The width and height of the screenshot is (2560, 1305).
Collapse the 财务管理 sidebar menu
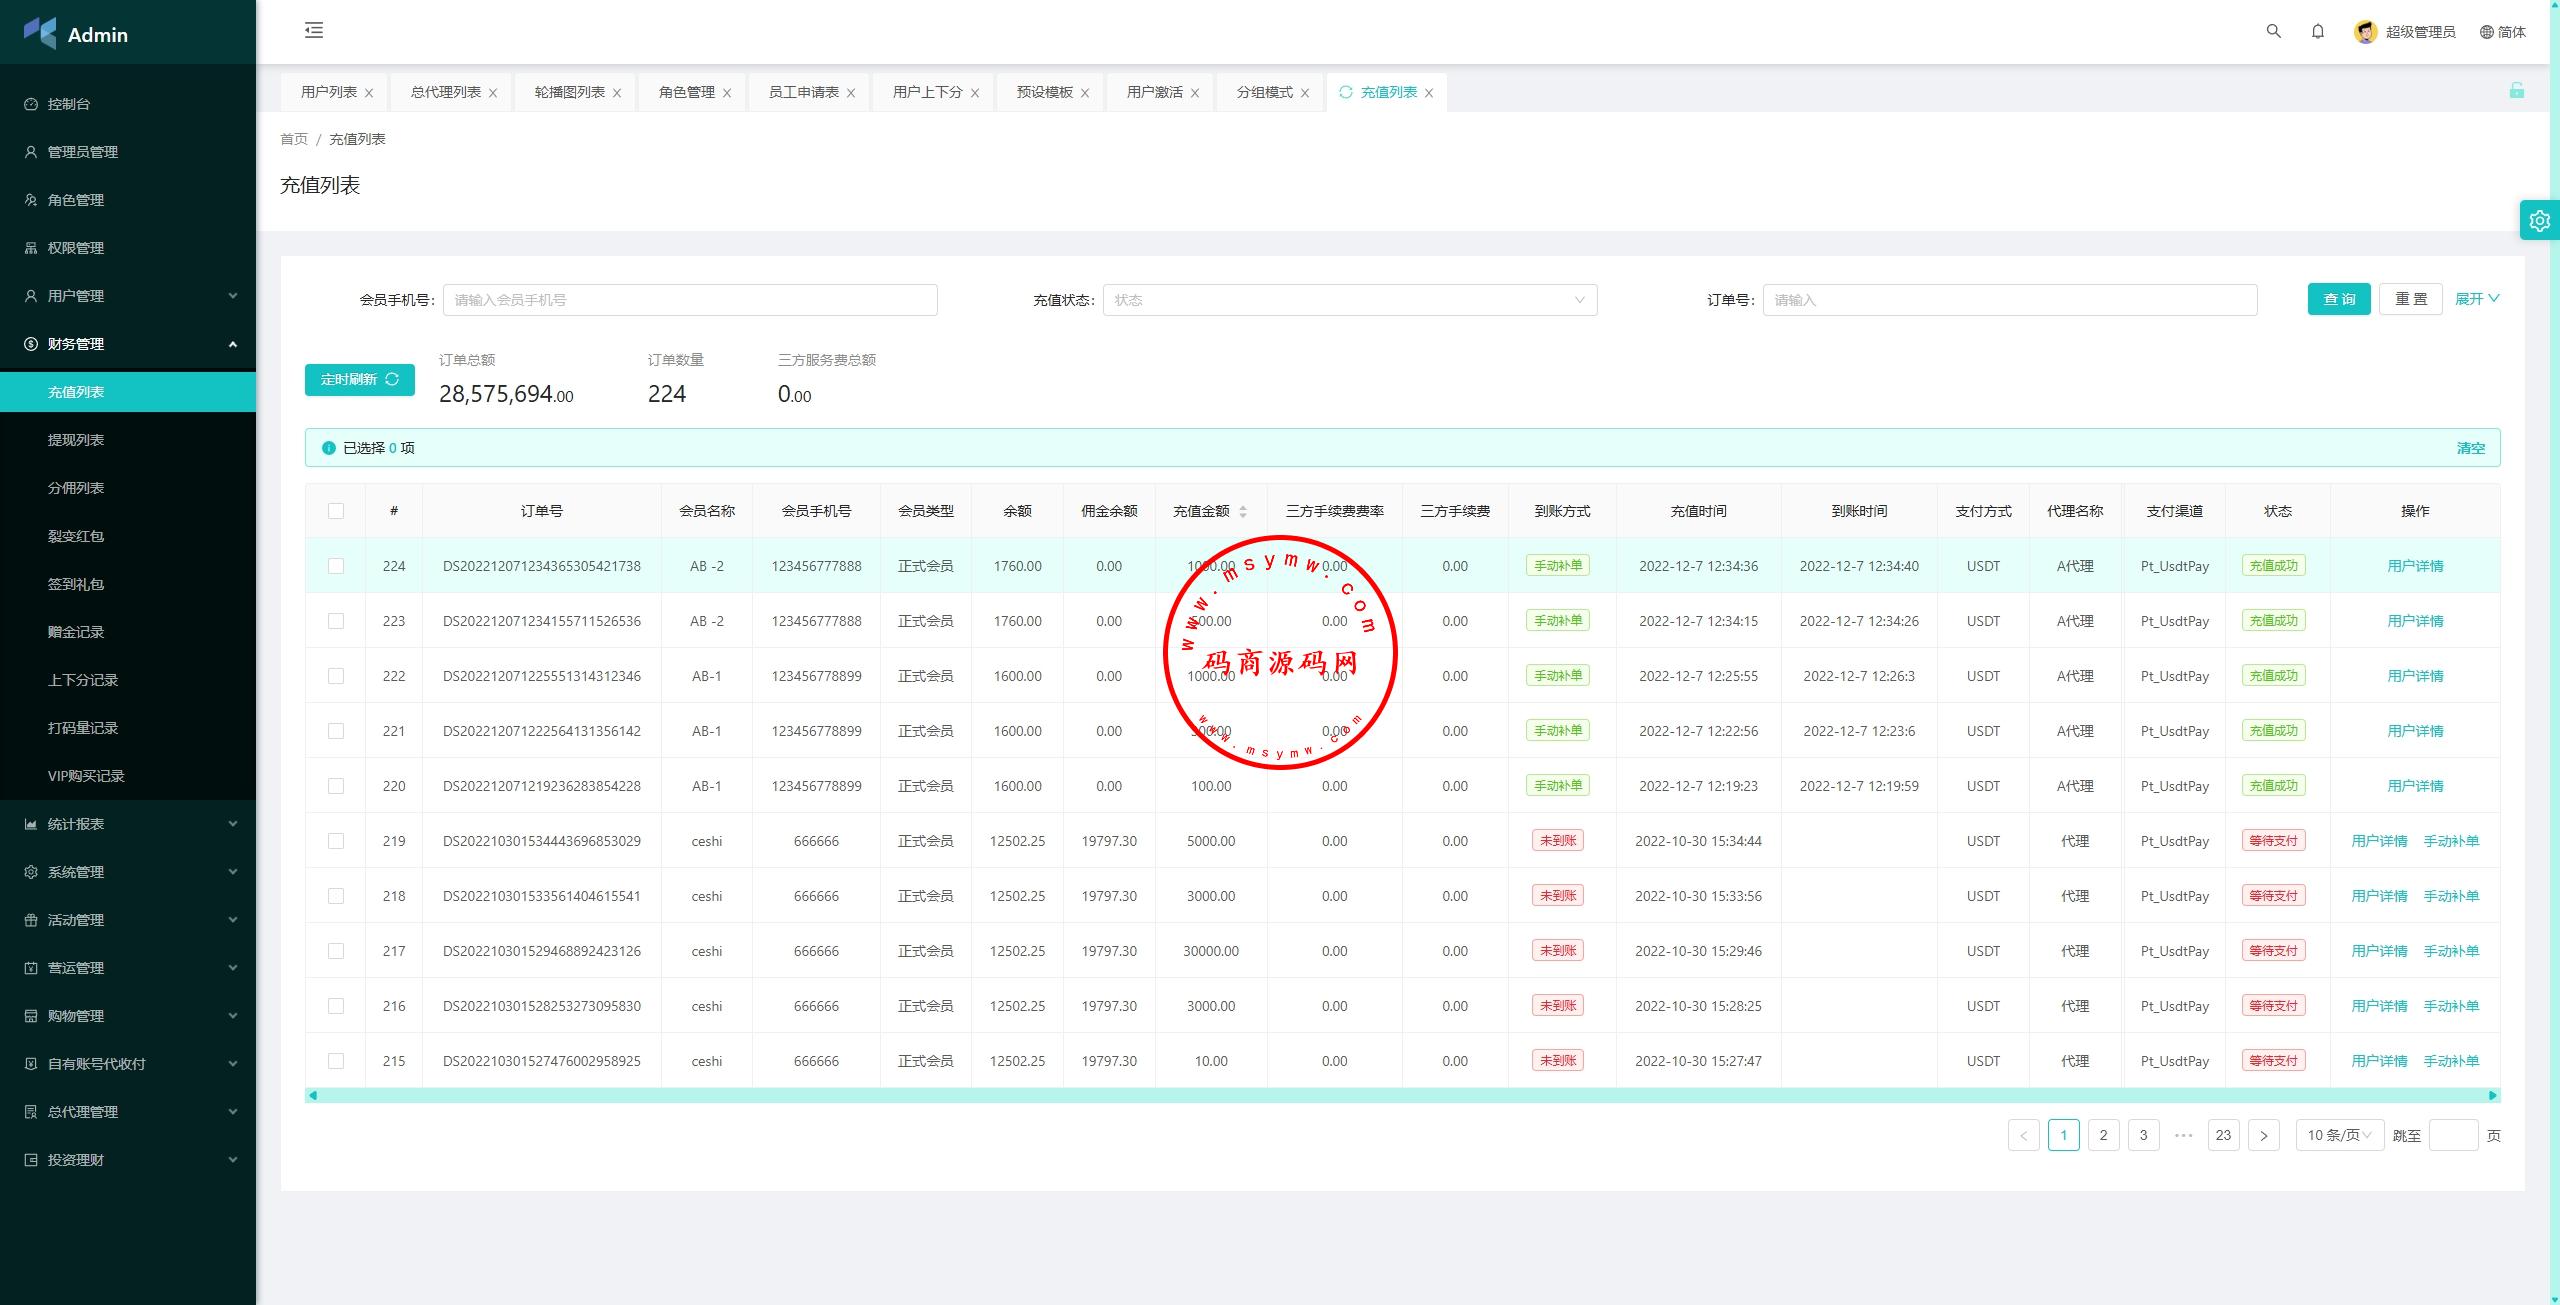tap(128, 344)
